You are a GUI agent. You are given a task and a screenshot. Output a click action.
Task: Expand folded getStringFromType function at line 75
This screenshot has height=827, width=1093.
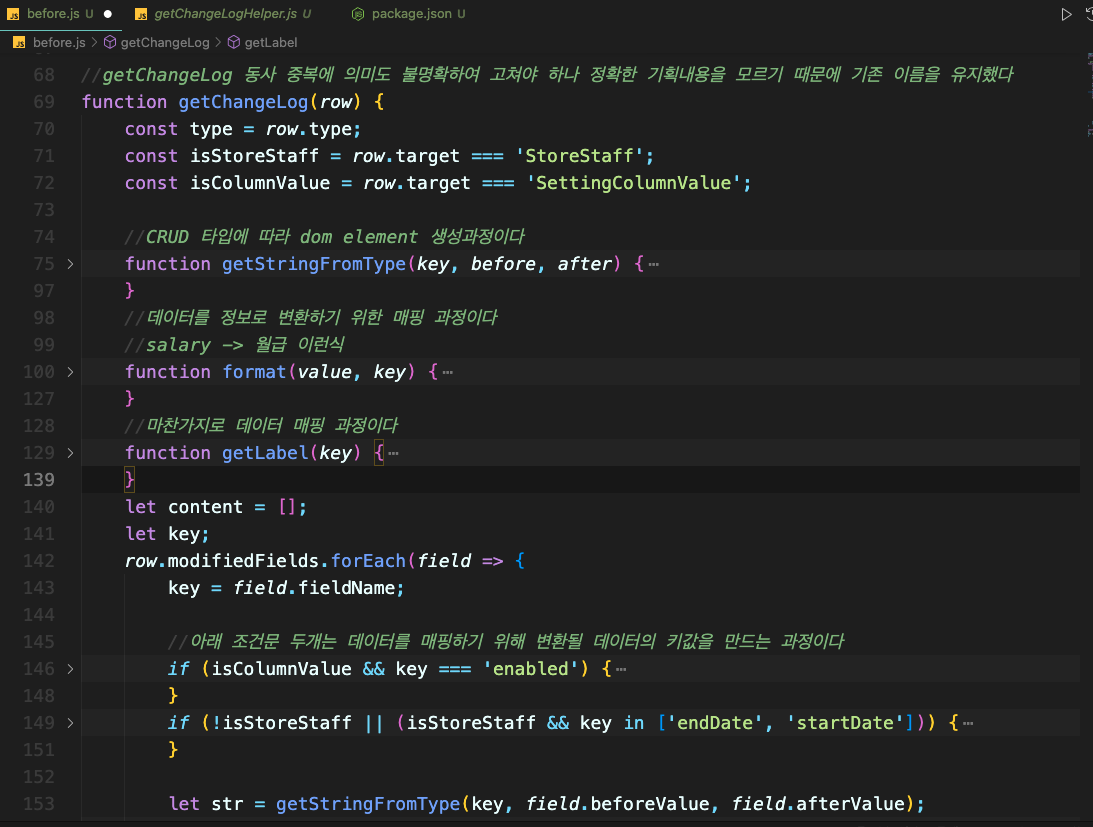[x=70, y=264]
